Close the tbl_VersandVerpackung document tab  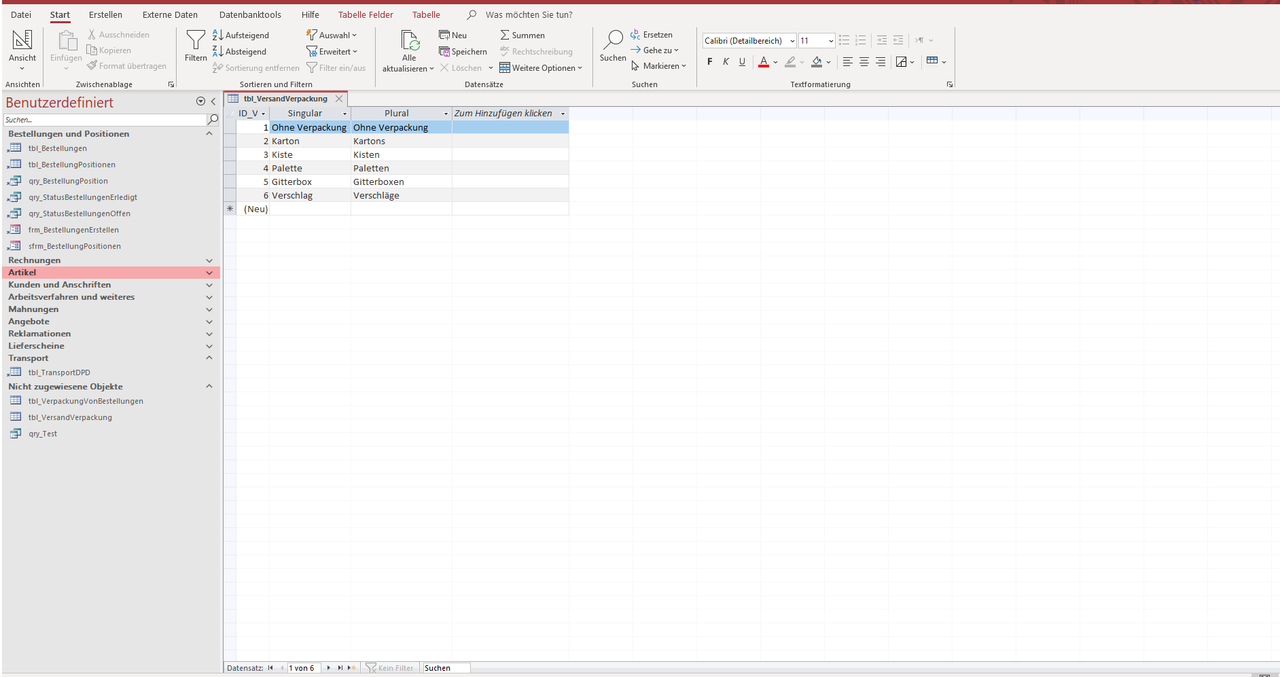point(339,99)
